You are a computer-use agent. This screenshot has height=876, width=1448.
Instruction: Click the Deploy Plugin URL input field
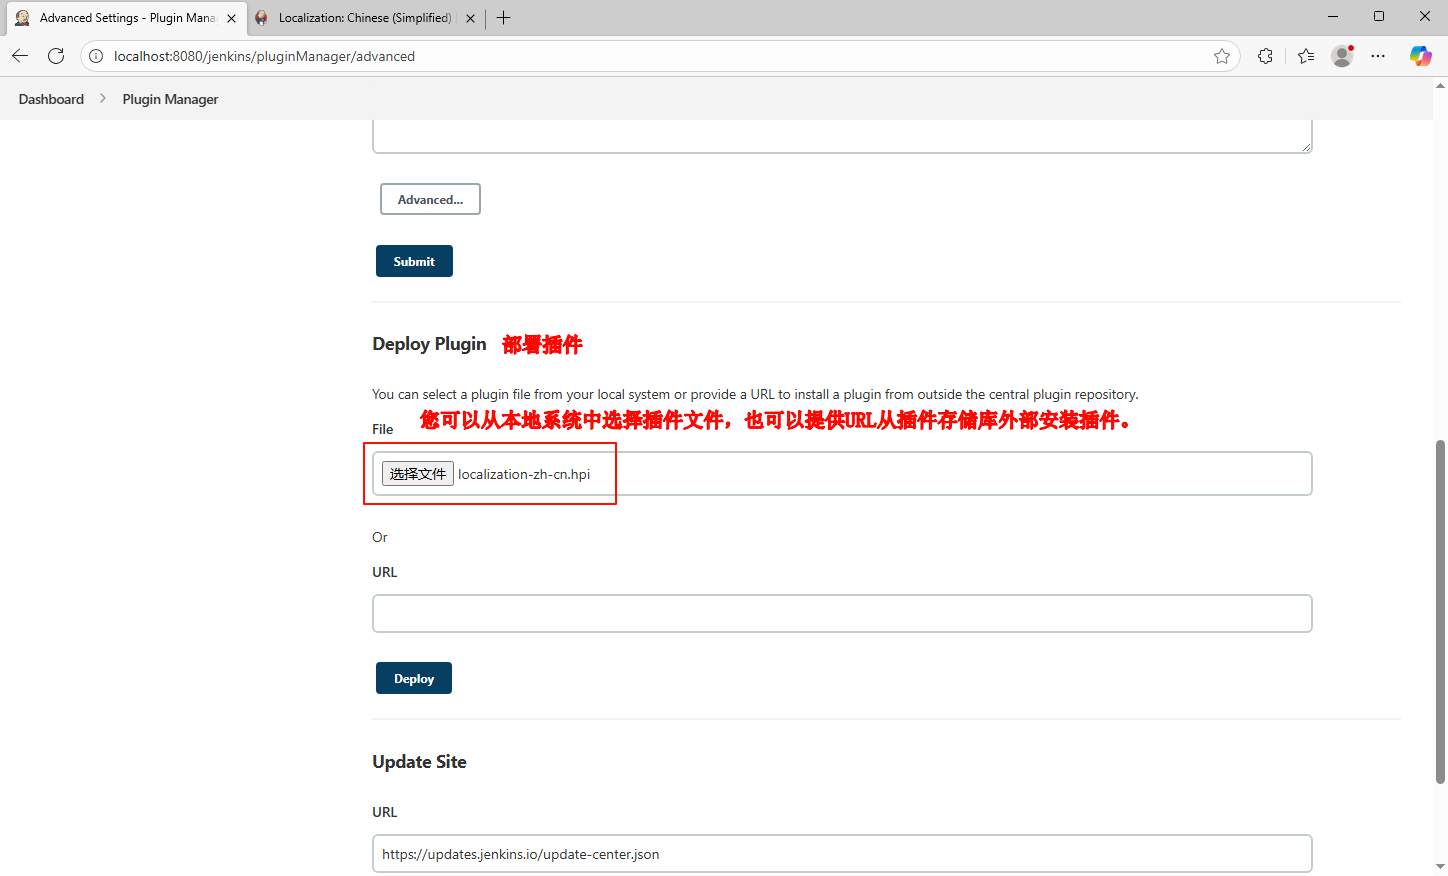[x=842, y=613]
